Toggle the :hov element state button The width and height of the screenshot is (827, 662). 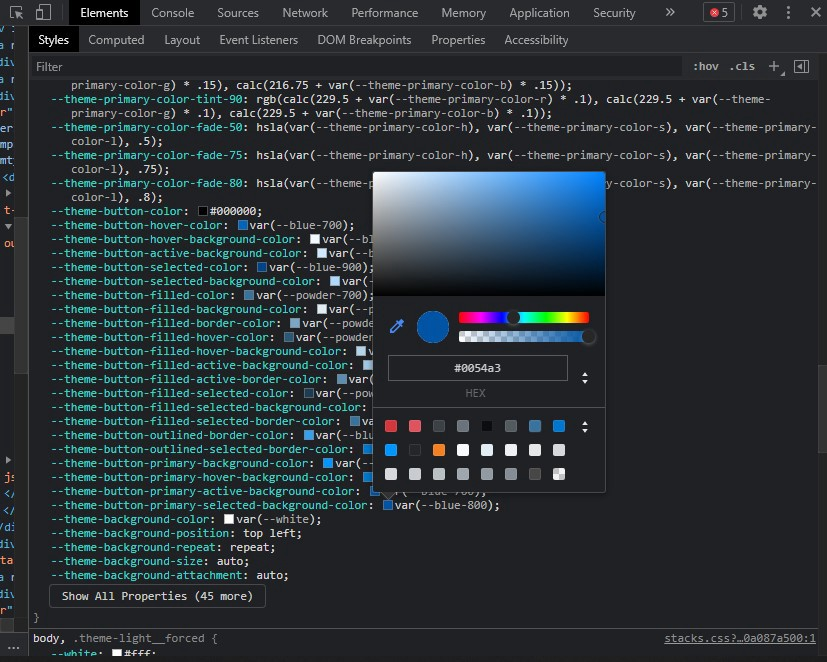(705, 66)
